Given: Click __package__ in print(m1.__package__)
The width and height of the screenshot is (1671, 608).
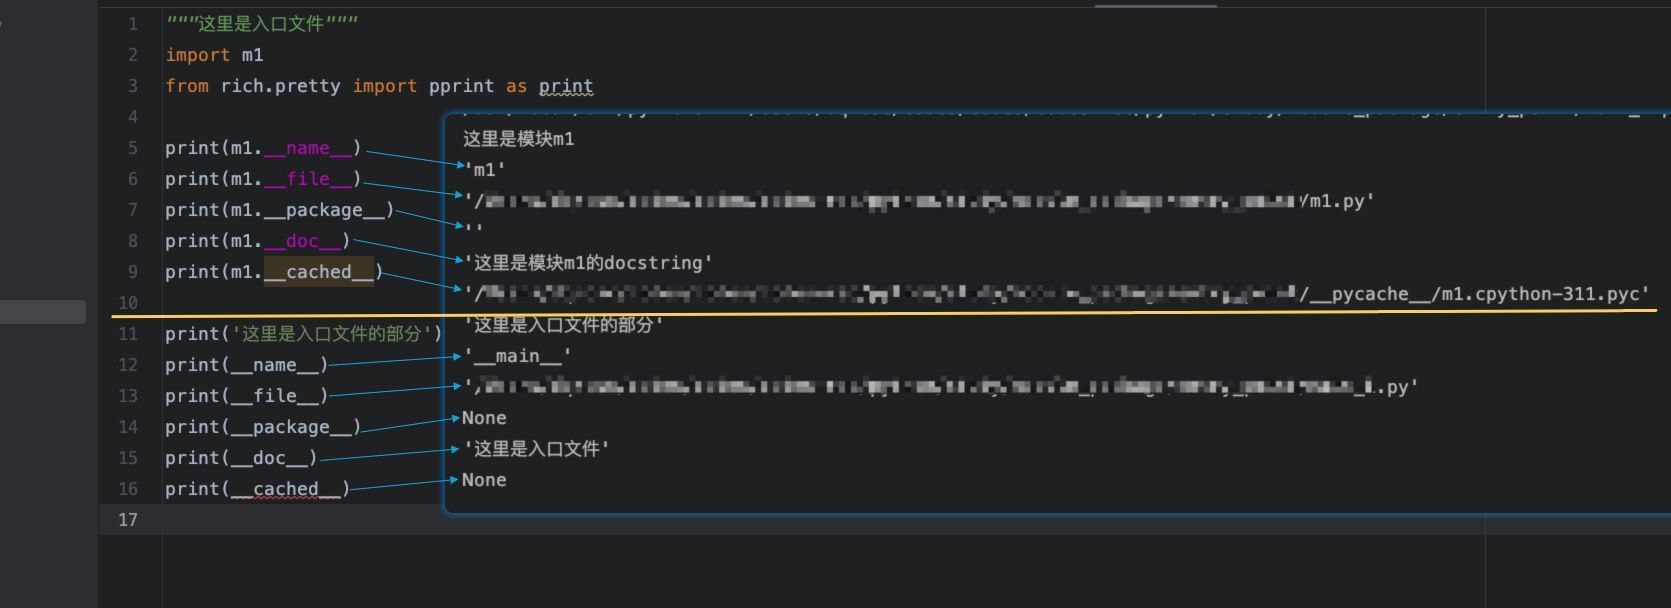Looking at the screenshot, I should coord(324,210).
